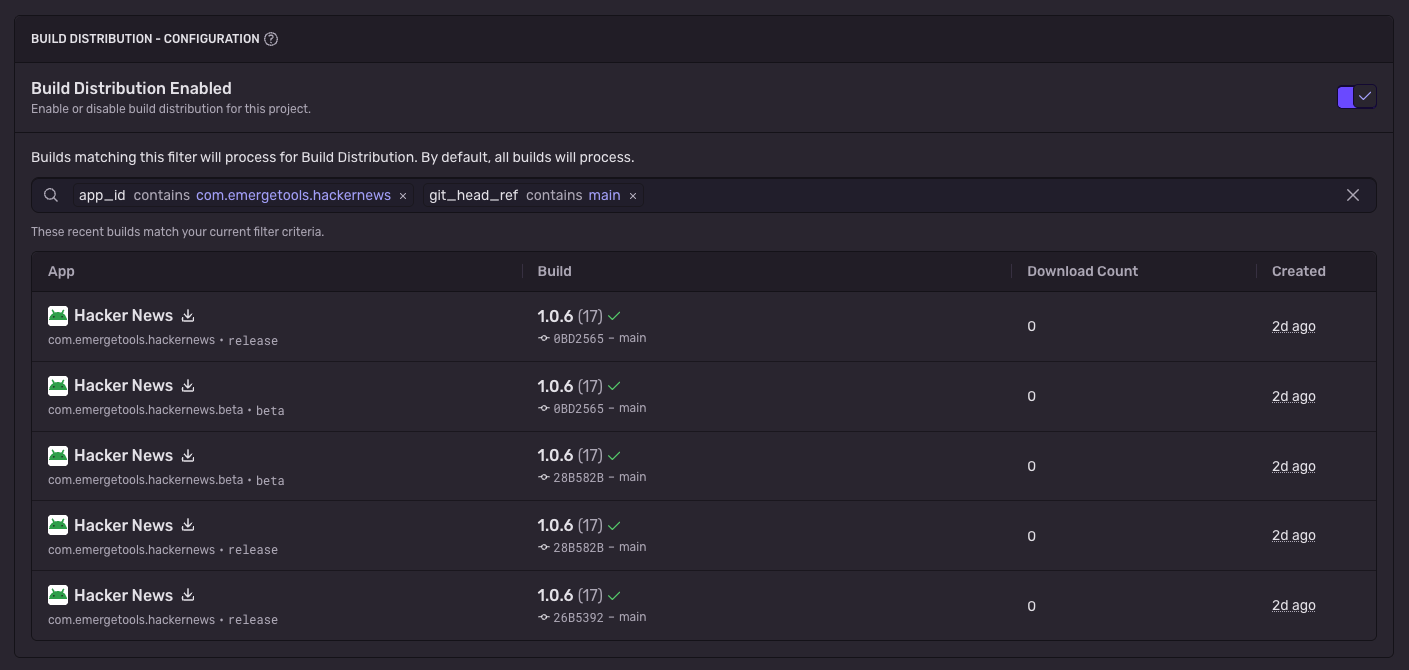Download the Hacker News beta build 28B582B
This screenshot has height=670, width=1409.
tap(188, 456)
